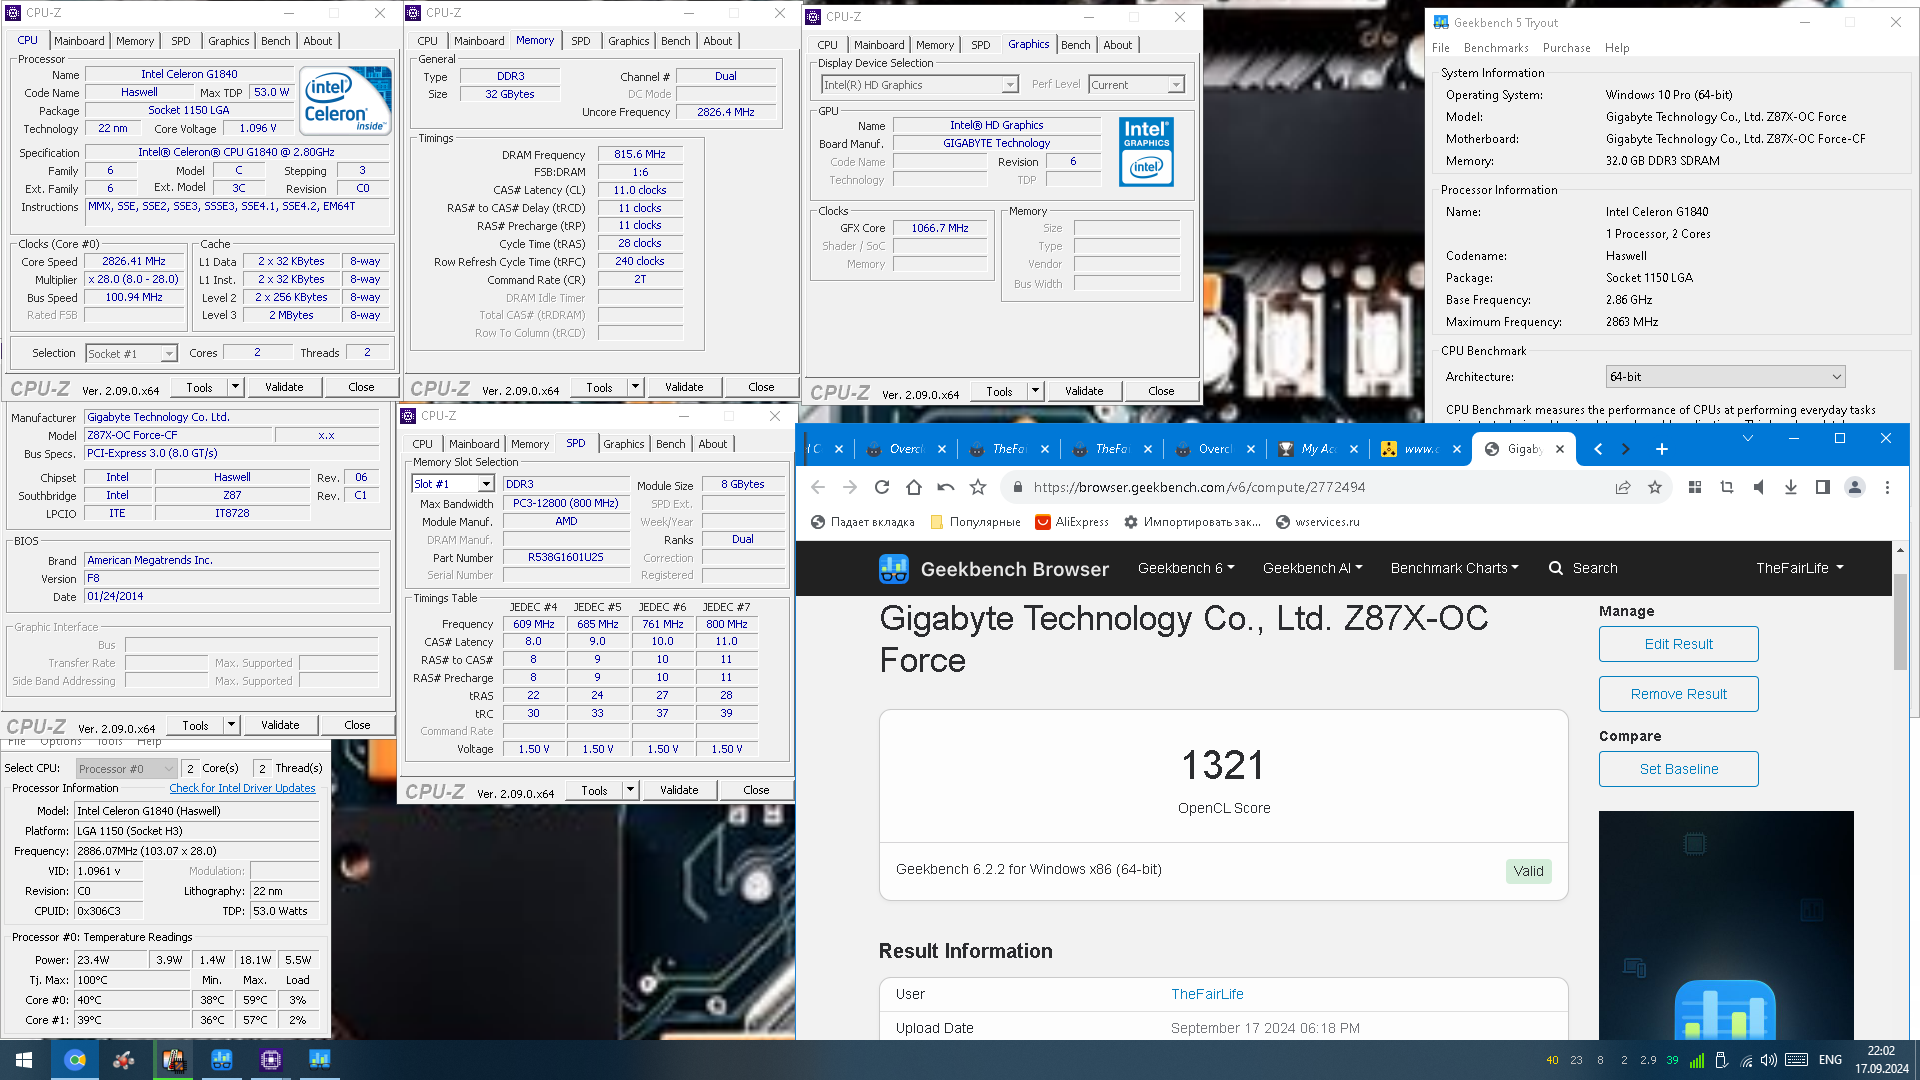Image resolution: width=1920 pixels, height=1080 pixels.
Task: Open Check for Intel Driver Updates link
Action: pyautogui.click(x=242, y=788)
